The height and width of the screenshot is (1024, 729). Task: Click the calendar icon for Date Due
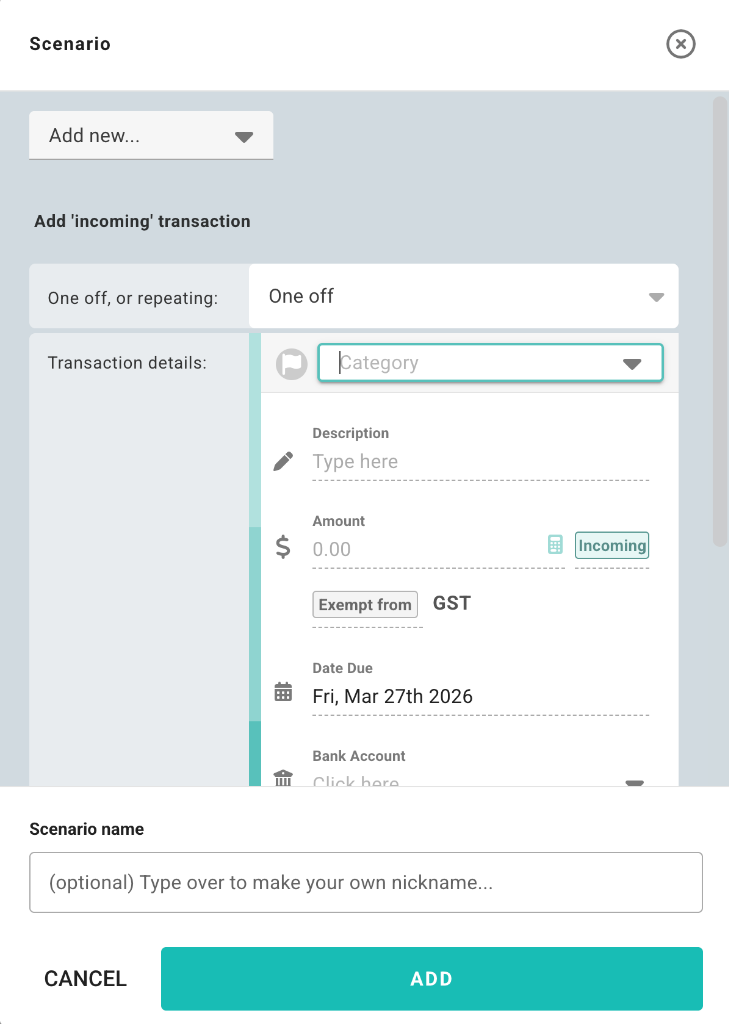click(x=283, y=692)
